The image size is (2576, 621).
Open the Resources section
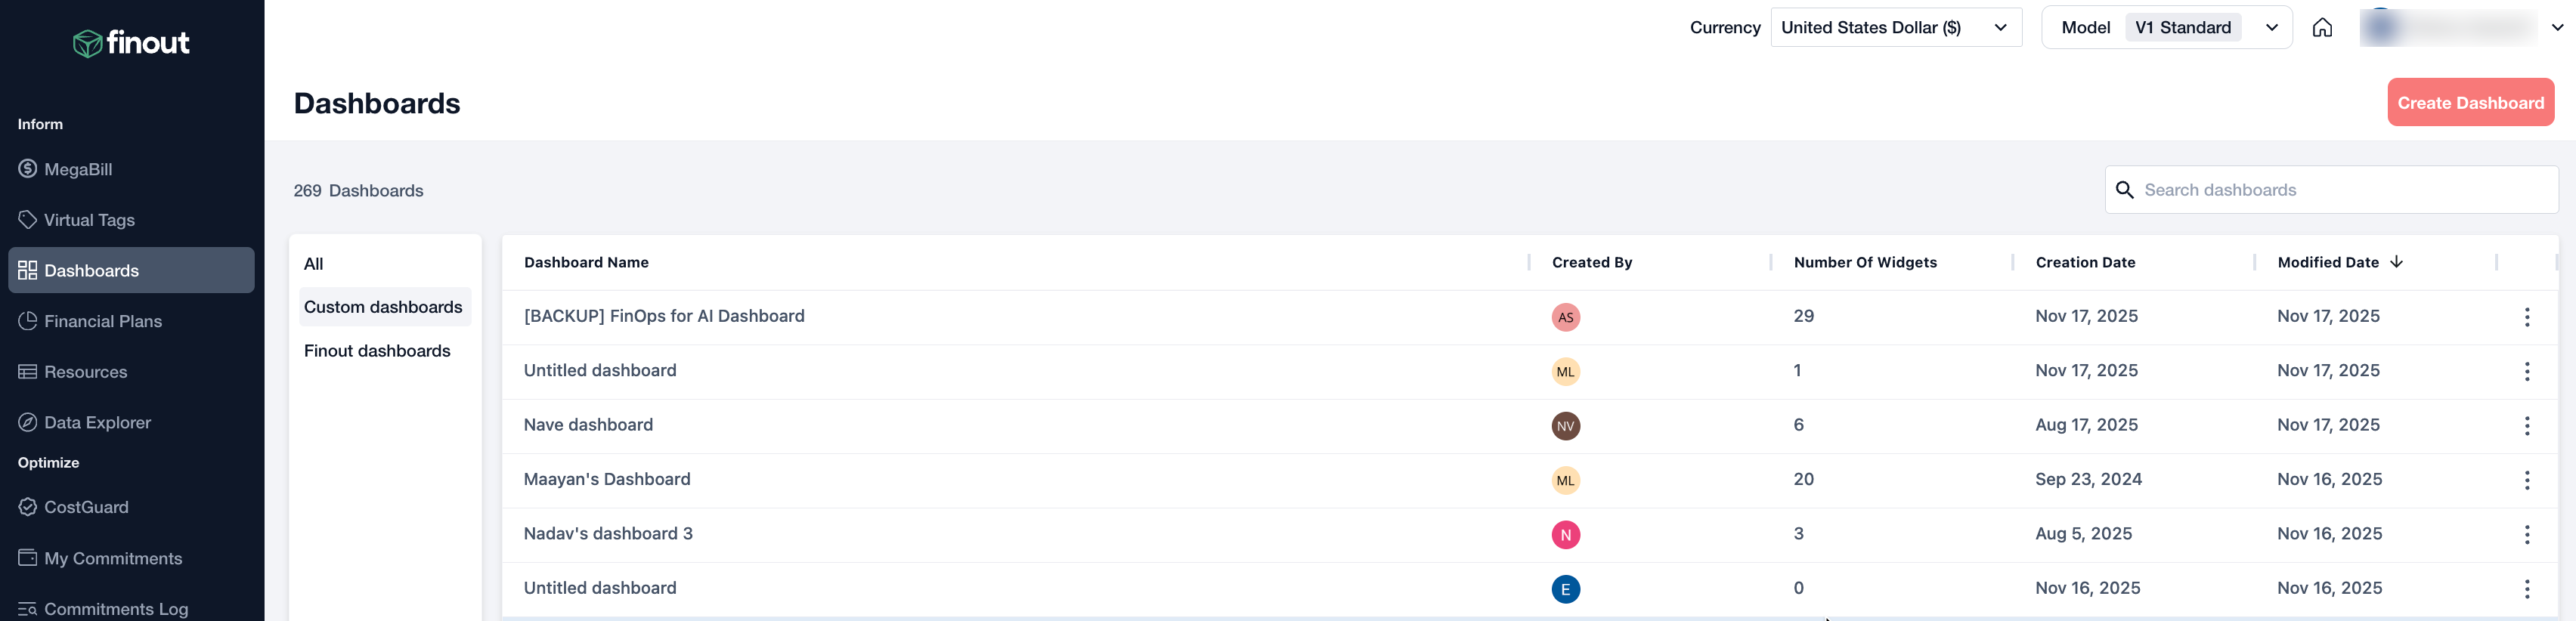tap(85, 372)
